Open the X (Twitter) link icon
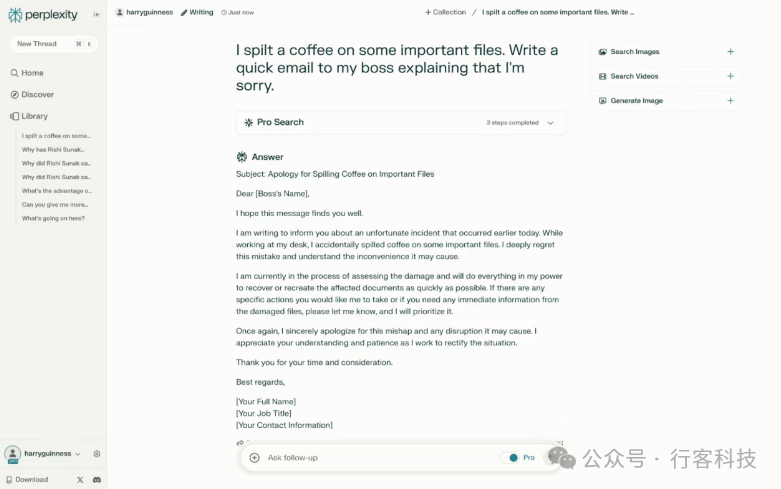This screenshot has width=781, height=489. click(80, 480)
